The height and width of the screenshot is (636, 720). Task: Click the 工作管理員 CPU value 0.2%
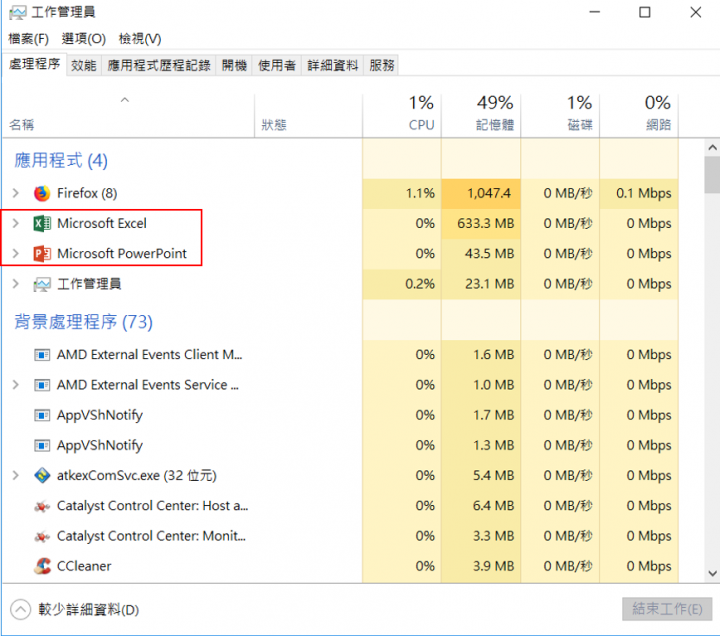(420, 284)
